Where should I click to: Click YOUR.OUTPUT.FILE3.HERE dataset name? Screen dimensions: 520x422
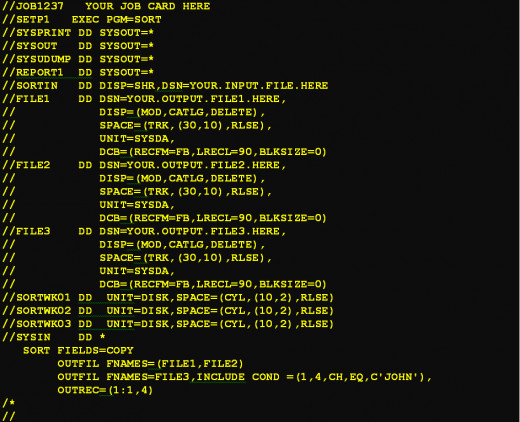203,231
